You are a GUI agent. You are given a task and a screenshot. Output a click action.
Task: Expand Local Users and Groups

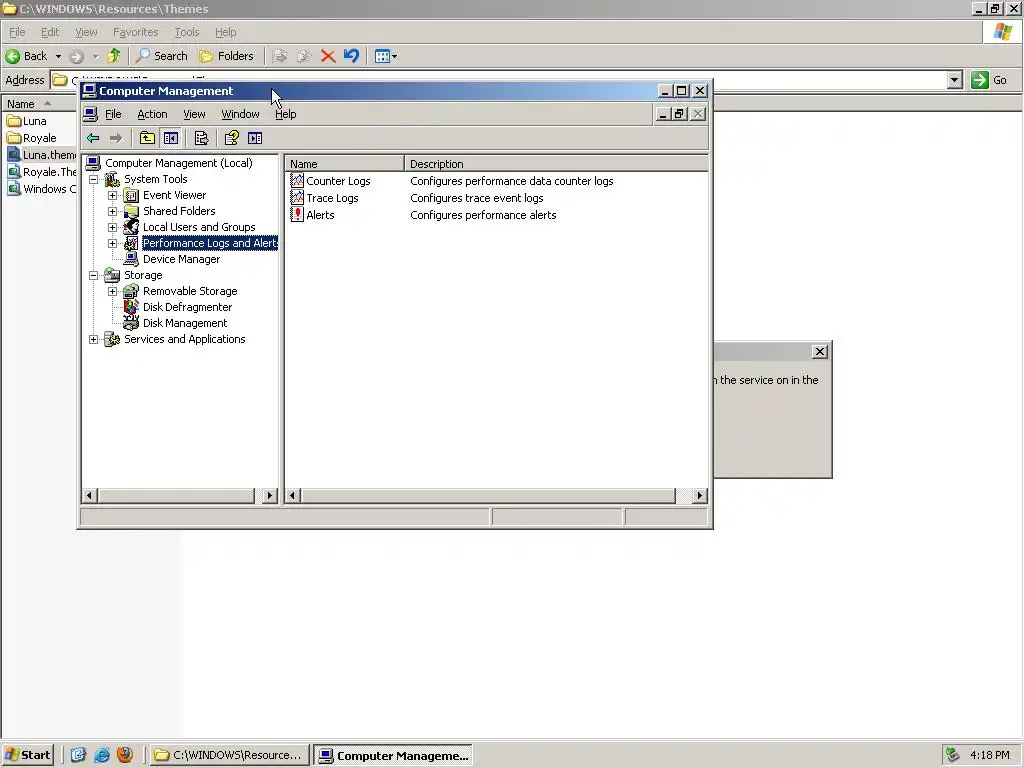pos(112,227)
